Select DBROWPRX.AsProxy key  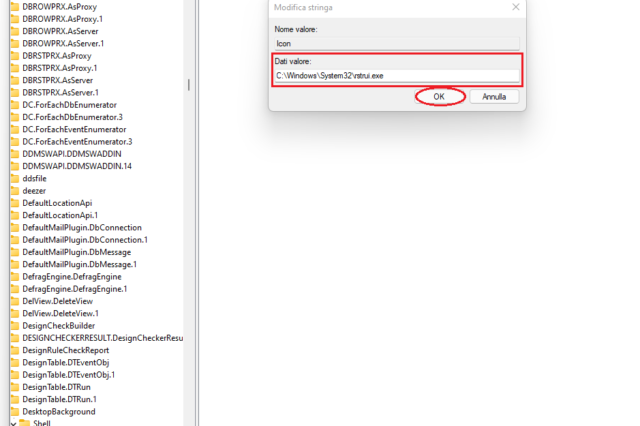(x=60, y=7)
